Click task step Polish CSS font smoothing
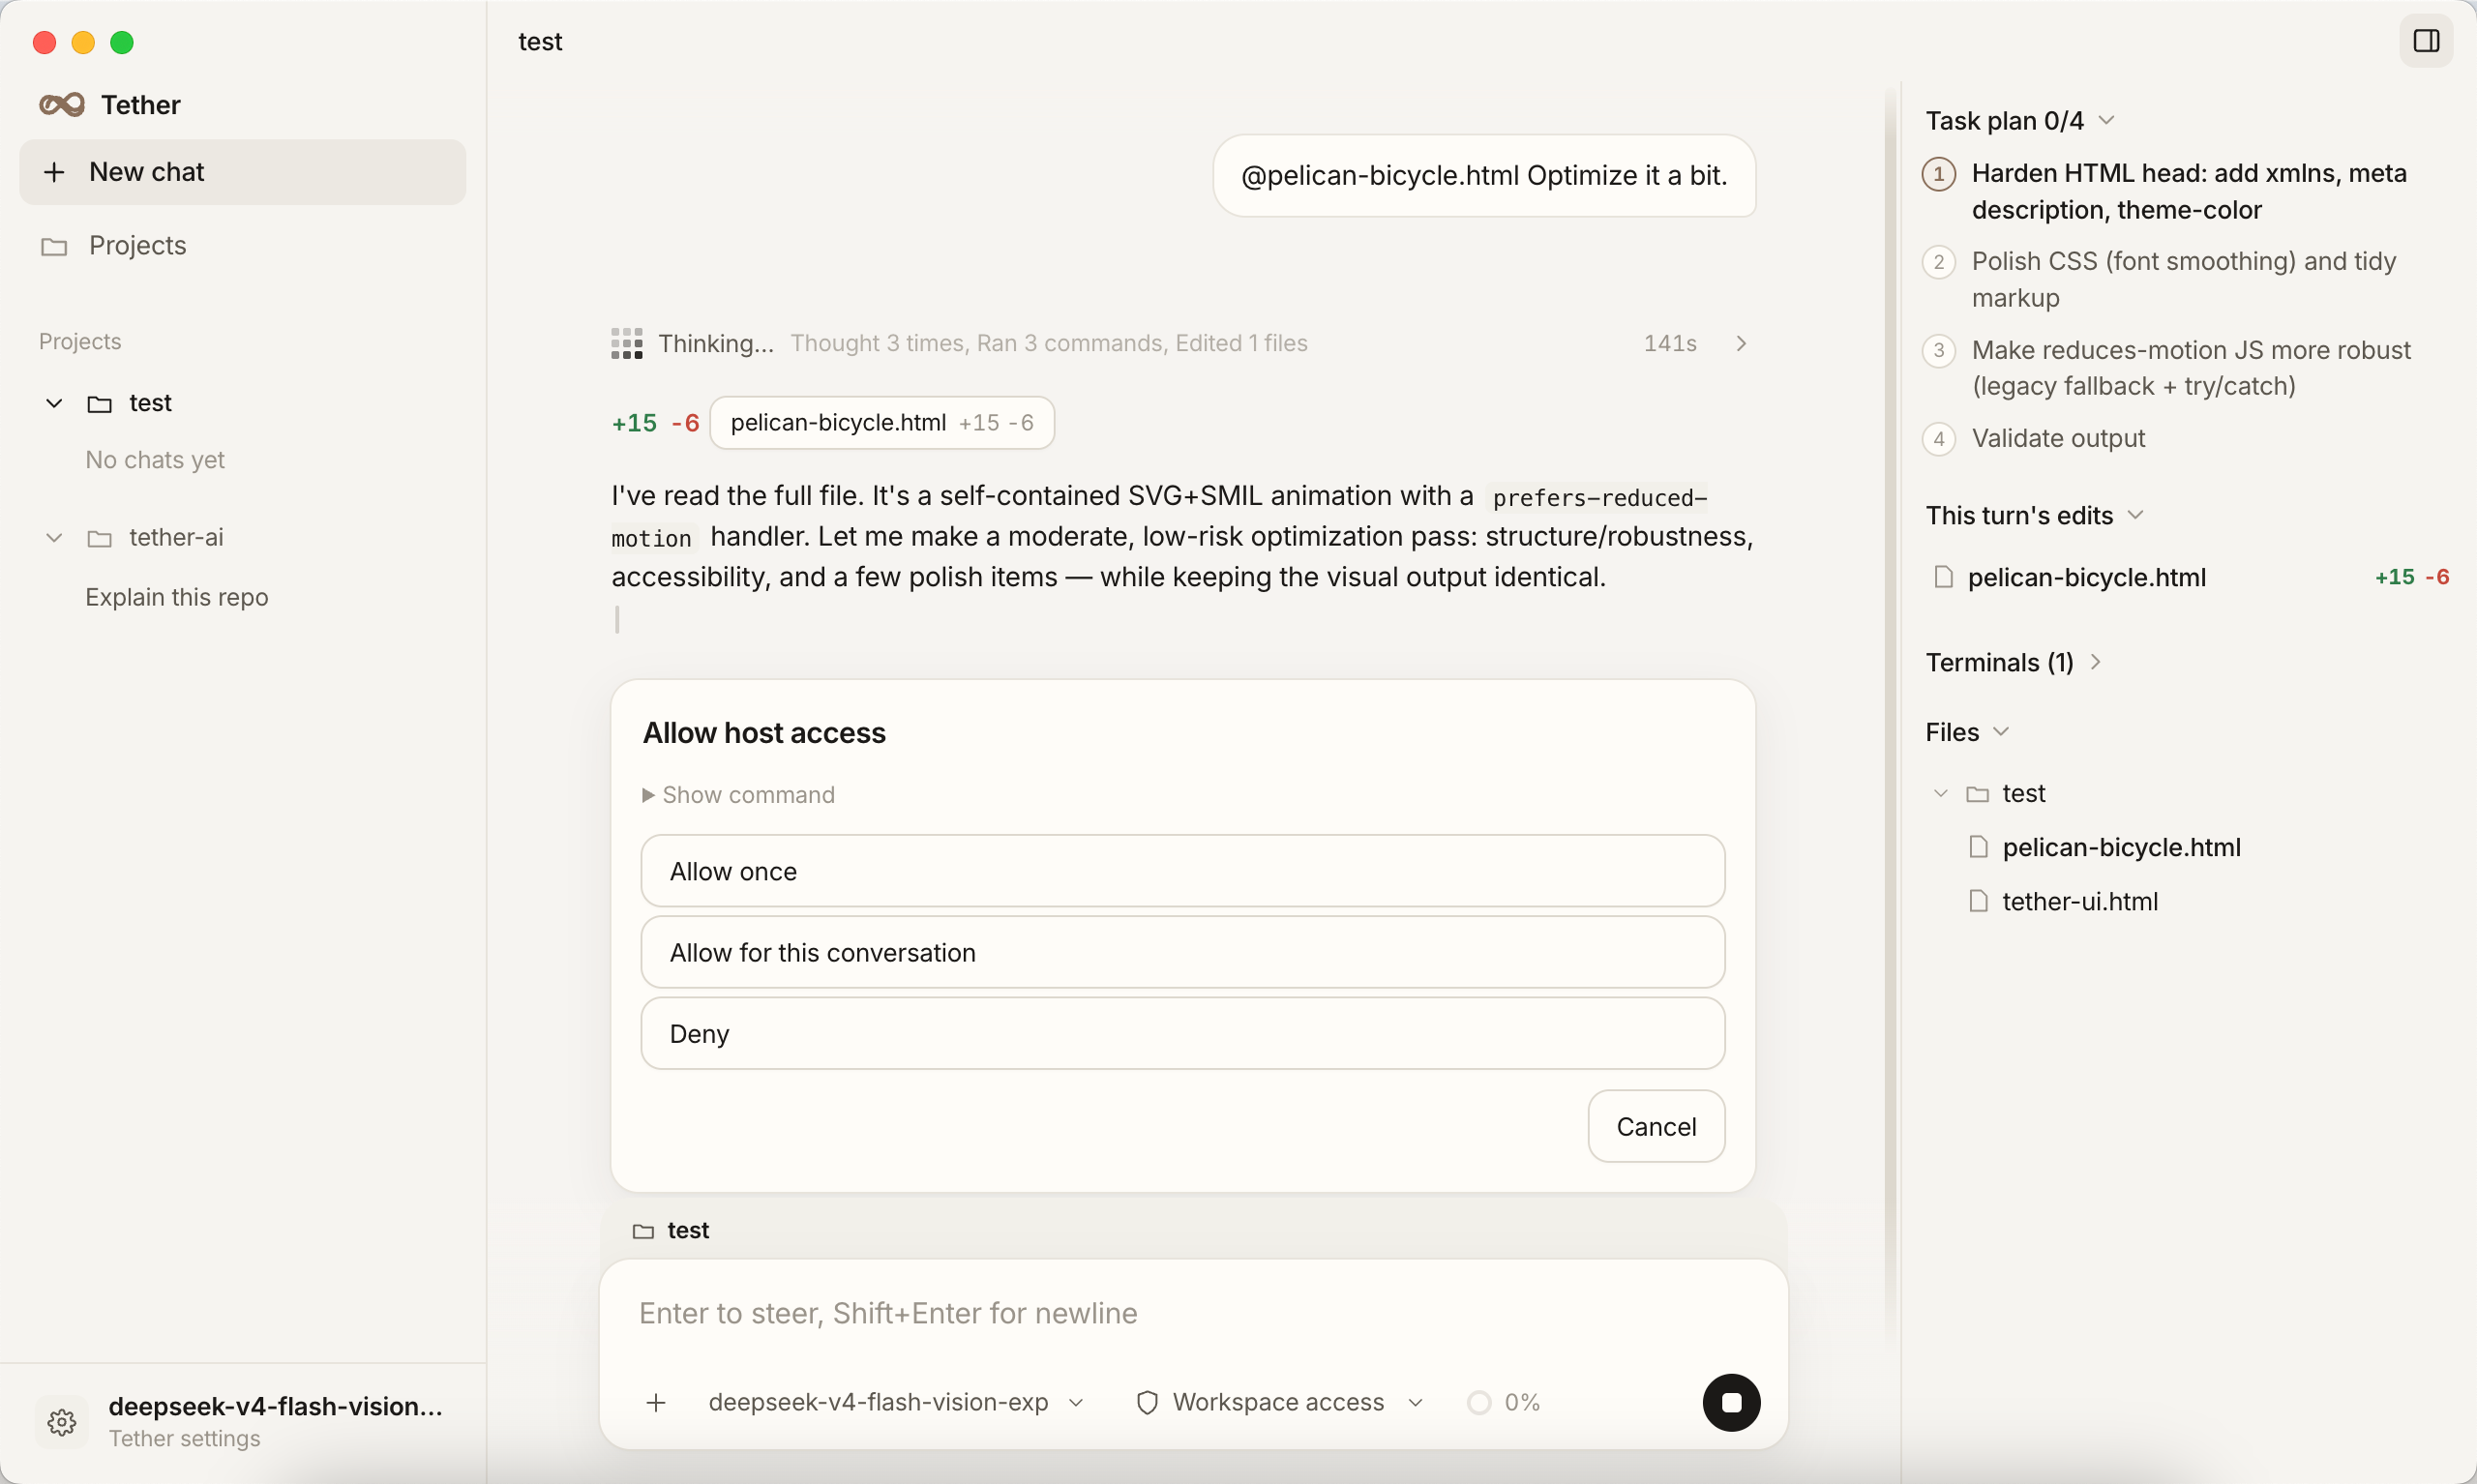 [x=2184, y=279]
